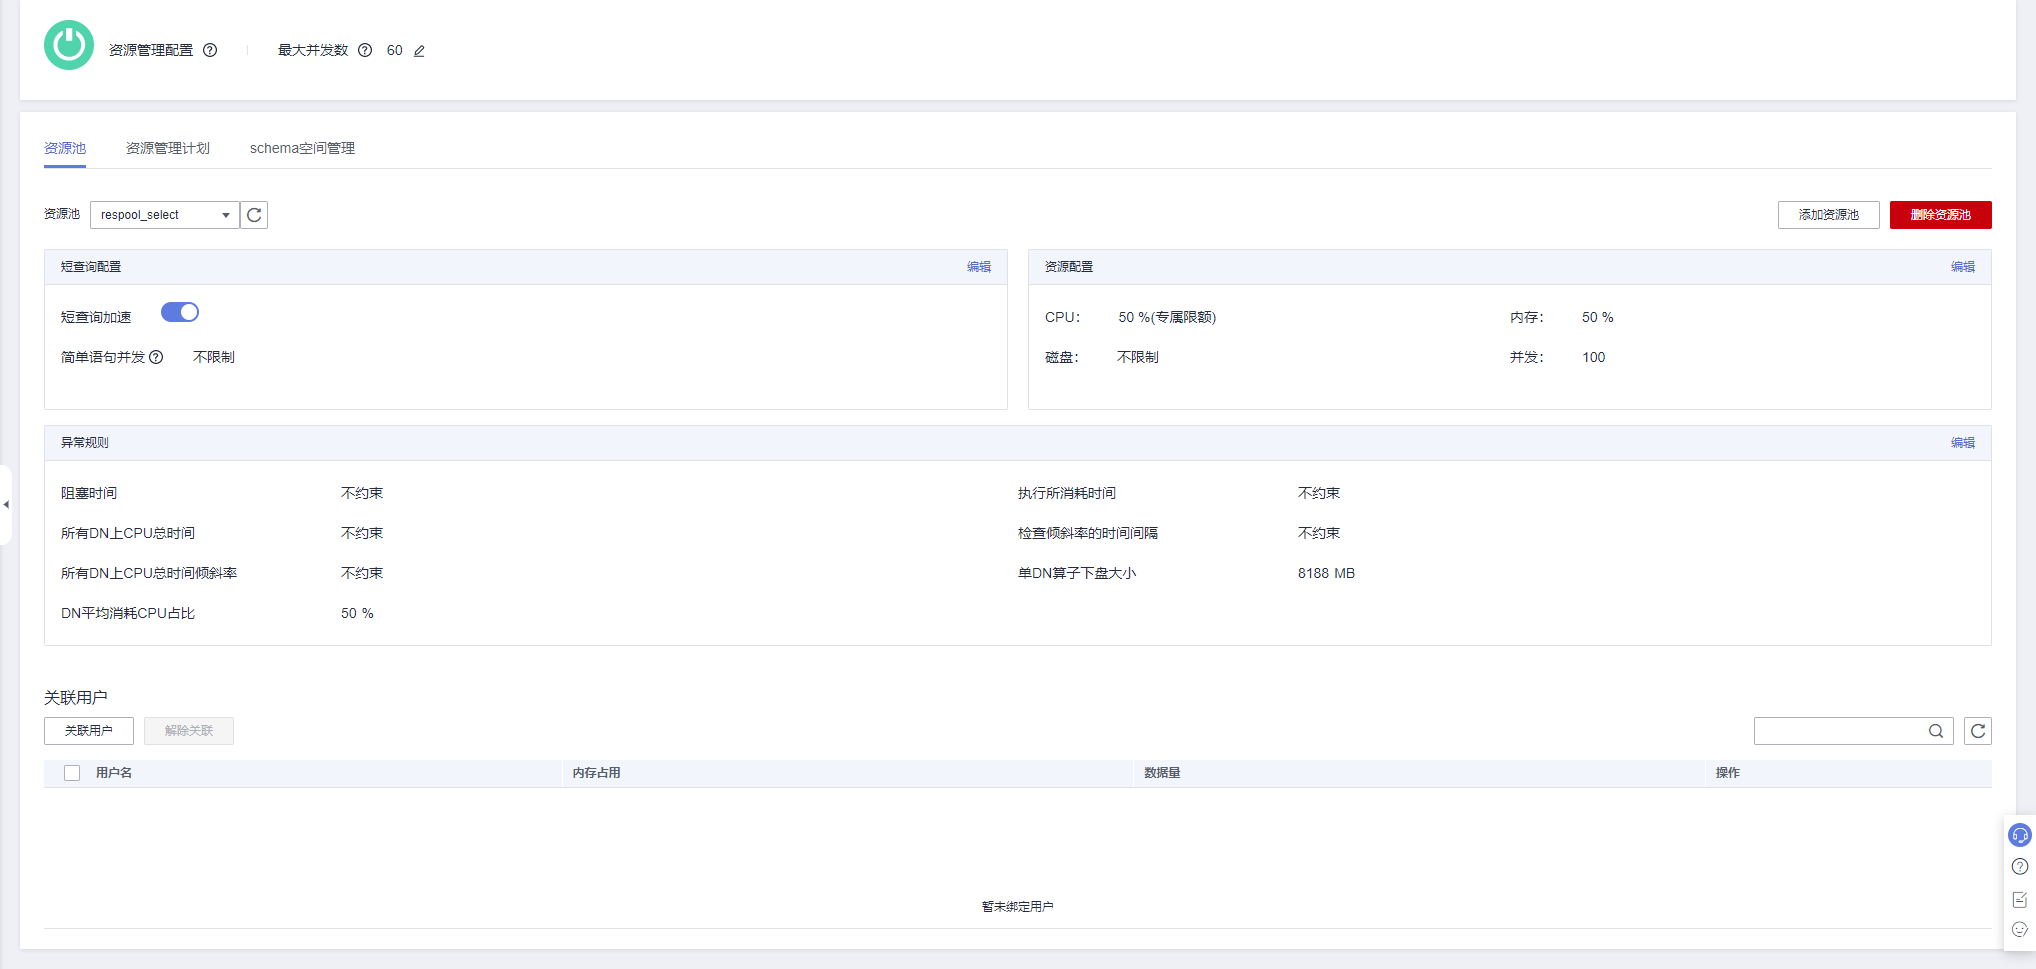Click the 添加资源池 button

click(1829, 215)
